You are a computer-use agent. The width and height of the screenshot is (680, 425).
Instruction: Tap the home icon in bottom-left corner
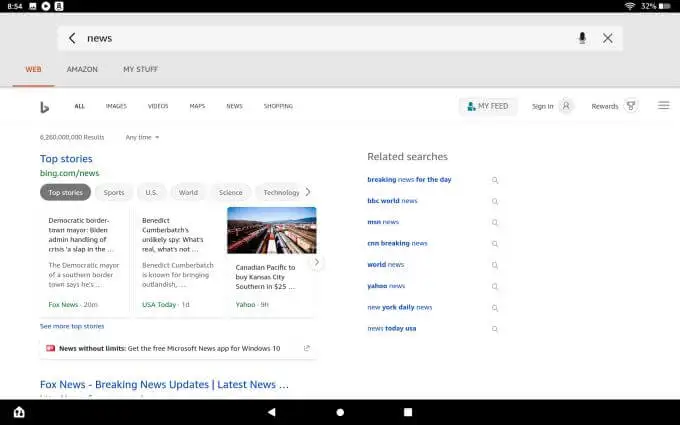(19, 412)
